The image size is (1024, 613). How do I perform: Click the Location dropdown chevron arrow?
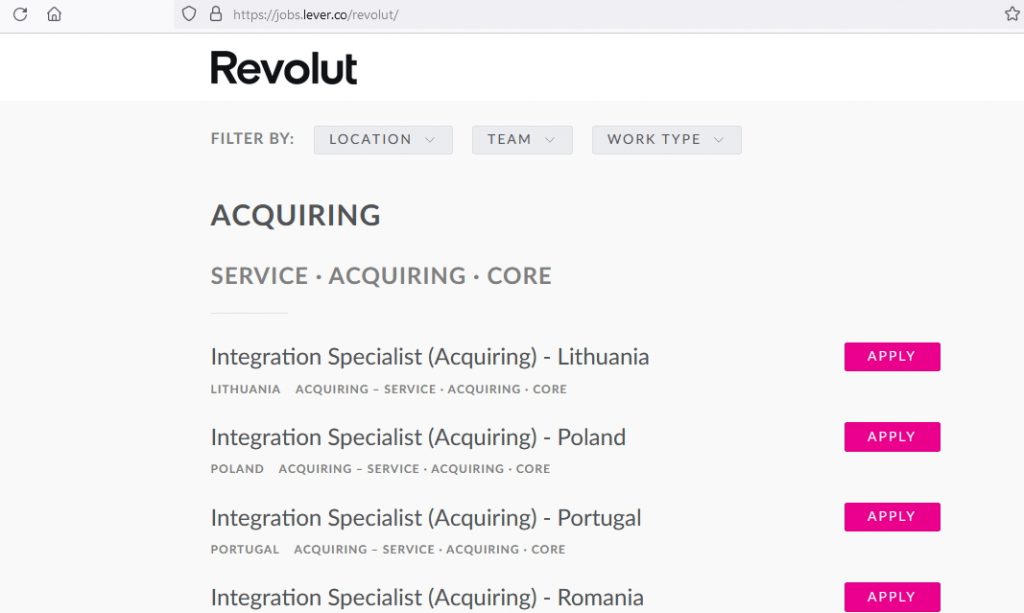[x=430, y=140]
